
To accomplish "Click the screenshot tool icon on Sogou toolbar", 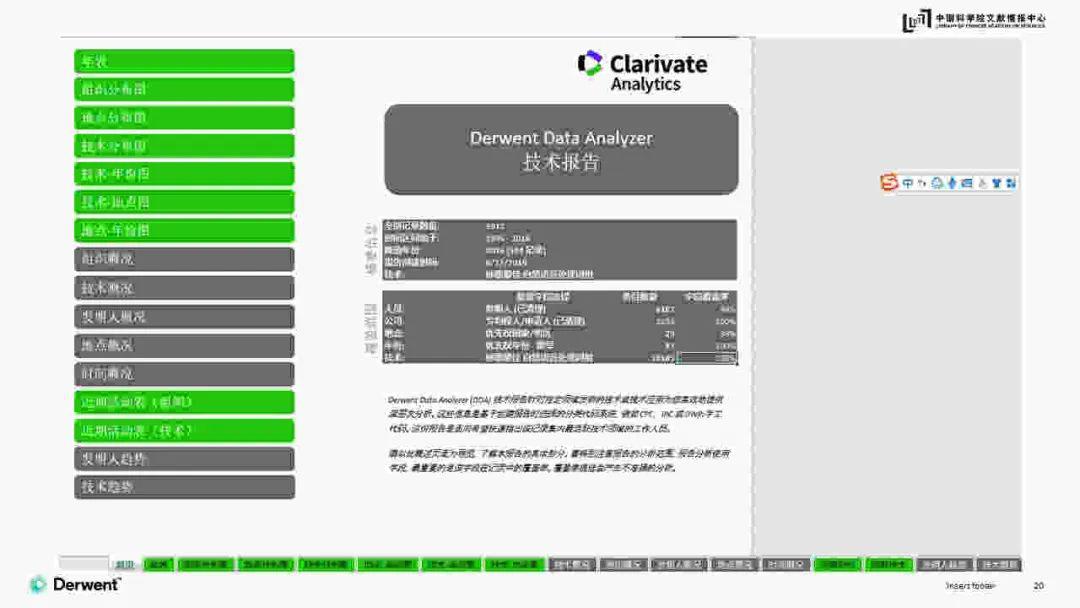I will 984,184.
